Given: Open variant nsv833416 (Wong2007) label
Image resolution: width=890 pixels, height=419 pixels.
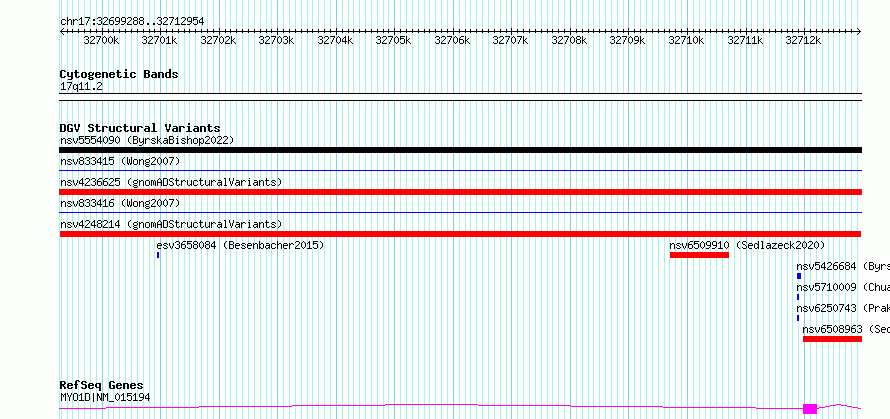Looking at the screenshot, I should point(120,203).
